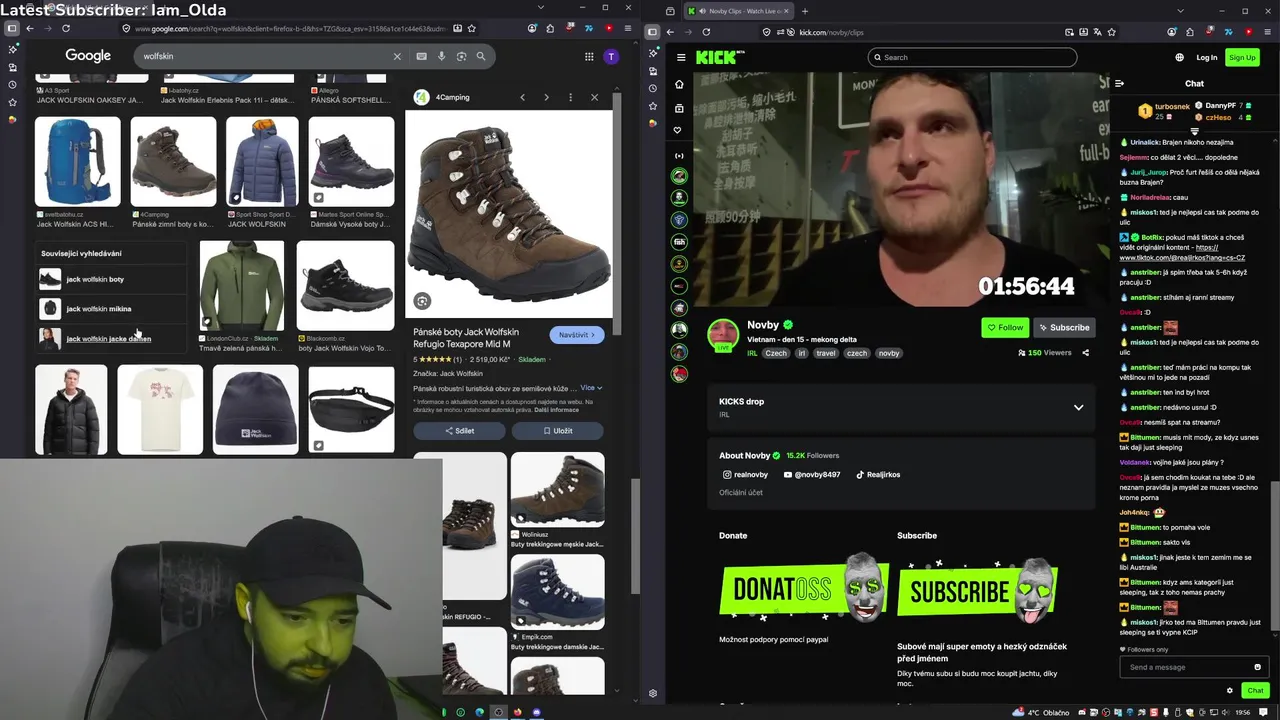Open emote picker in chat input
This screenshot has width=1280, height=720.
tap(1257, 667)
